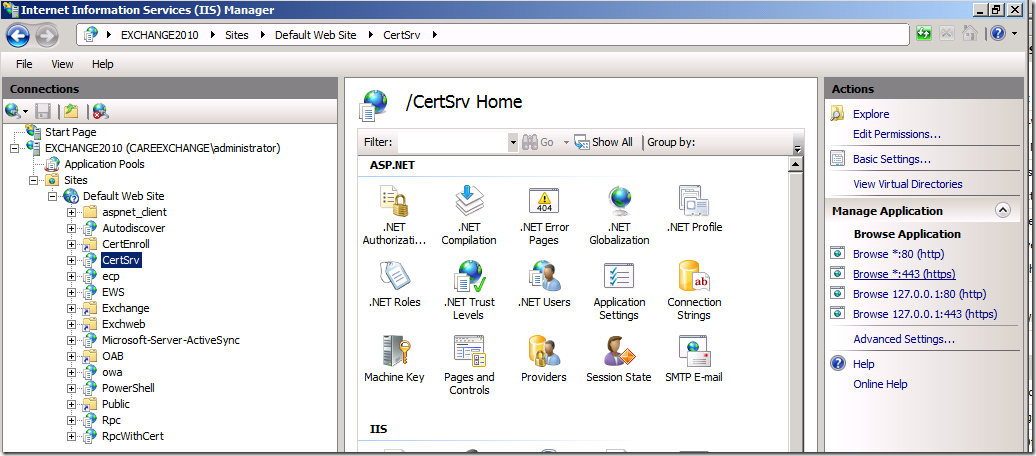Collapse the Sites tree node
1036x456 pixels.
pyautogui.click(x=33, y=180)
